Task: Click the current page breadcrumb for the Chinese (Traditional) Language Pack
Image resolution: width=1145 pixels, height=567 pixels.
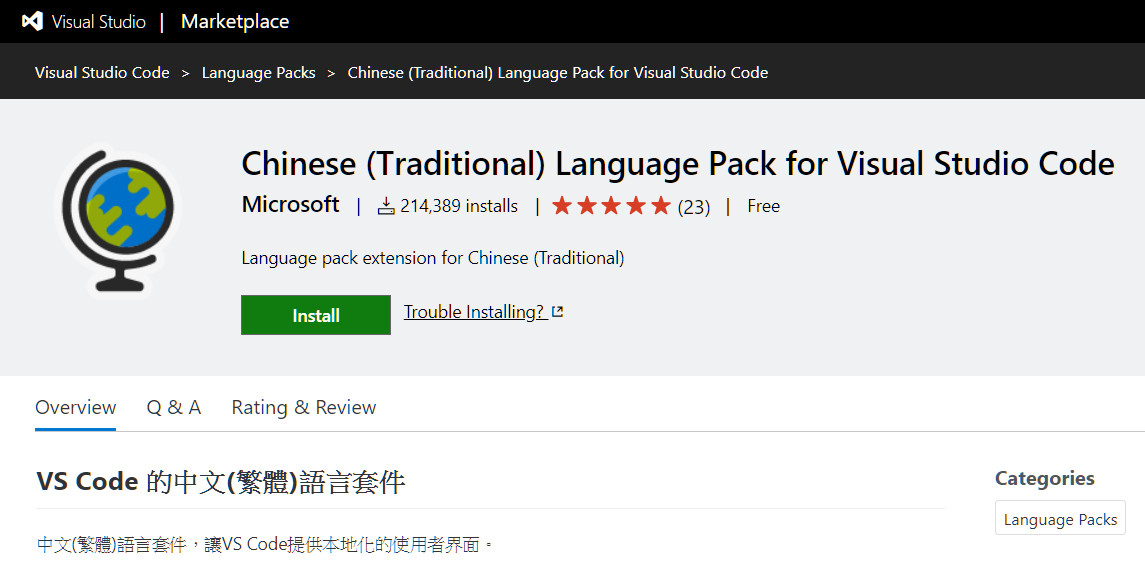Action: pos(558,73)
